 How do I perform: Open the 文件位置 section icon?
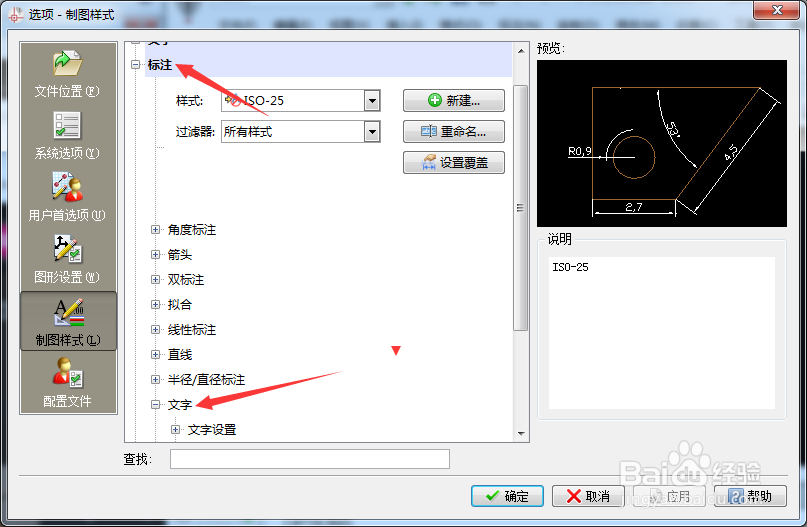(67, 63)
